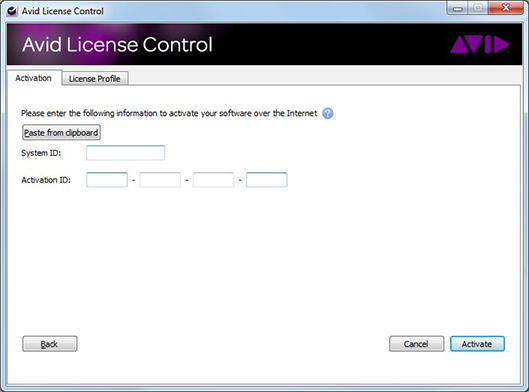The width and height of the screenshot is (529, 392).
Task: Click the blue help question mark icon
Action: 328,113
